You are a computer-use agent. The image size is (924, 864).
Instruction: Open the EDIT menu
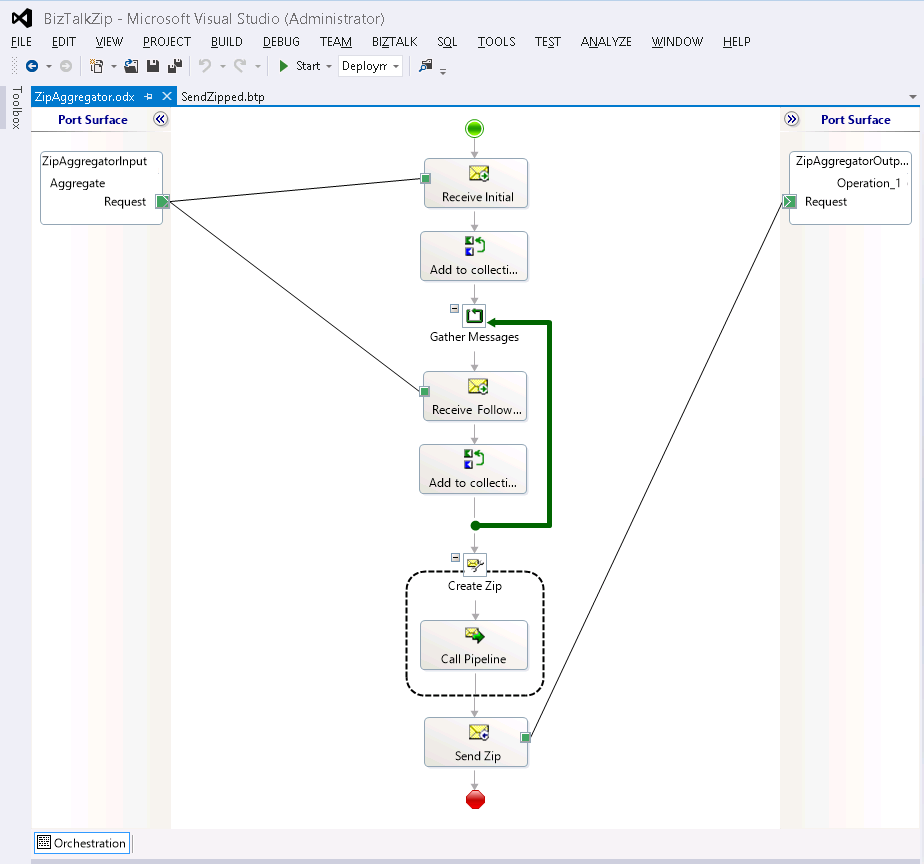tap(64, 42)
